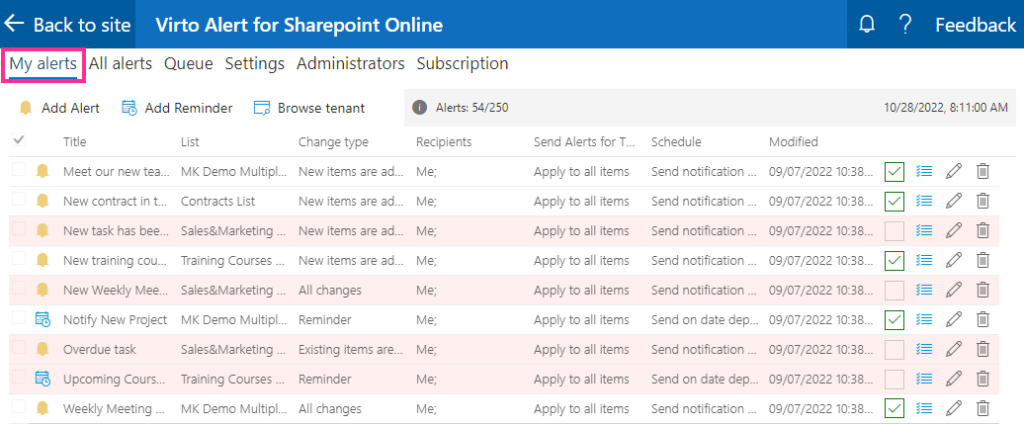Click Browse tenant in toolbar
This screenshot has height=426, width=1024.
[x=309, y=108]
